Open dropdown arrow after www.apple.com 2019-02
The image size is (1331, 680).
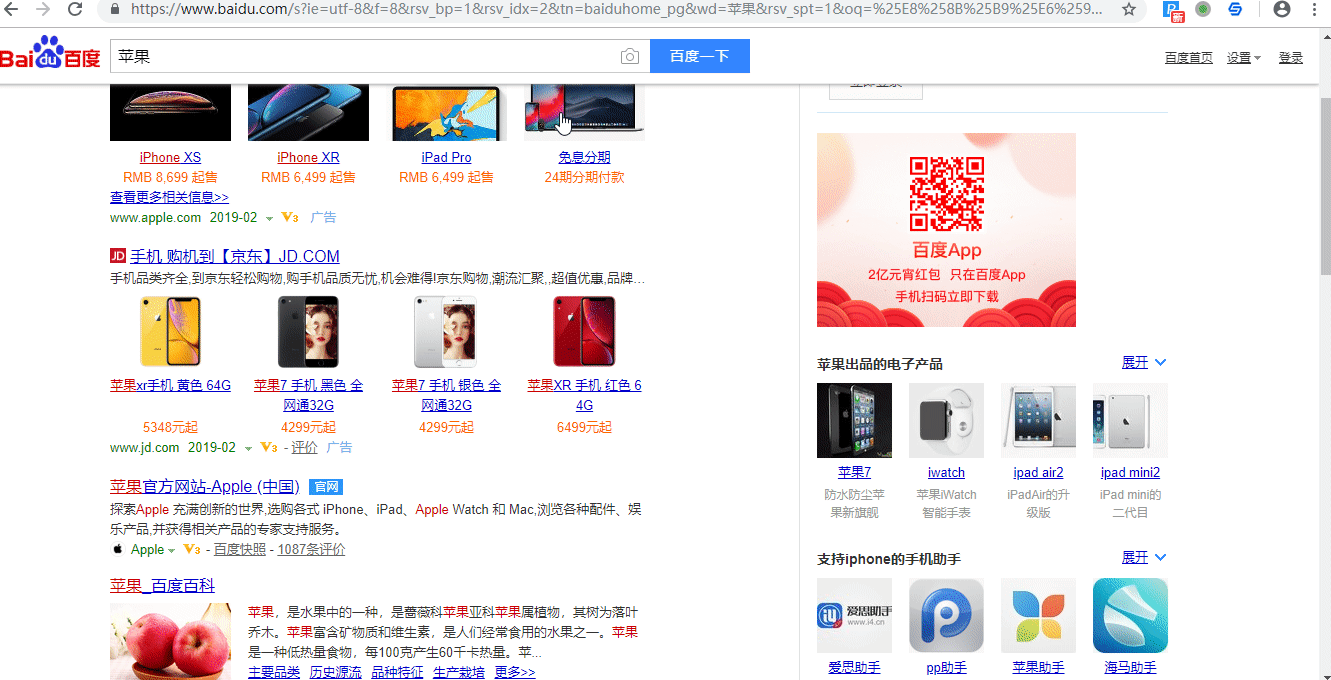pos(269,218)
